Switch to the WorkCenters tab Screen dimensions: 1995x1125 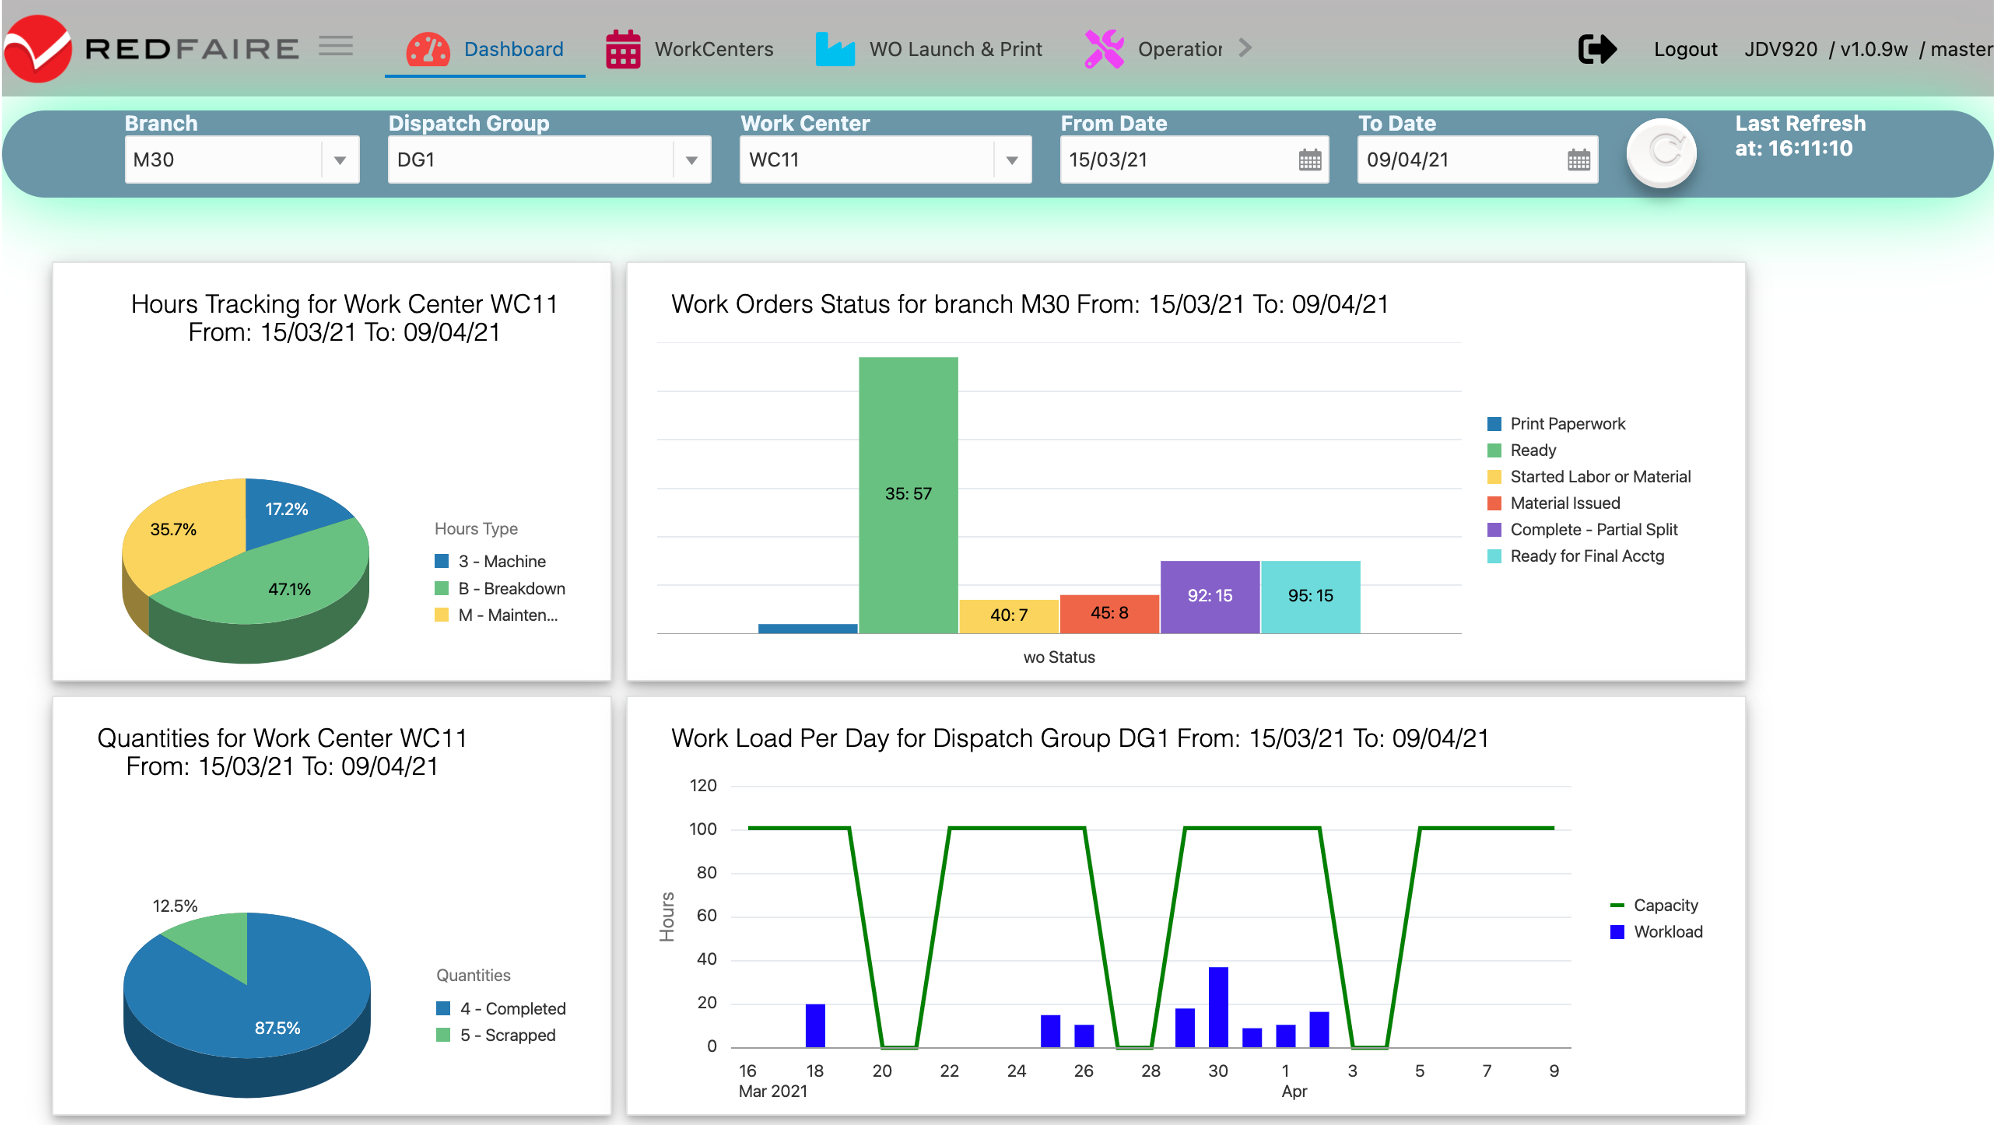(x=713, y=49)
